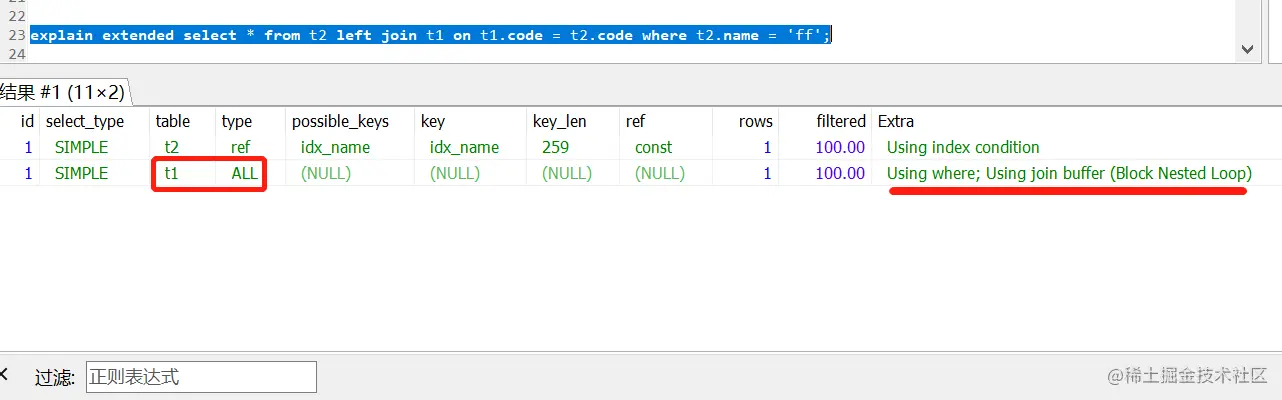1282x400 pixels.
Task: Select (NULL) in the key_len column
Action: pyautogui.click(x=567, y=173)
